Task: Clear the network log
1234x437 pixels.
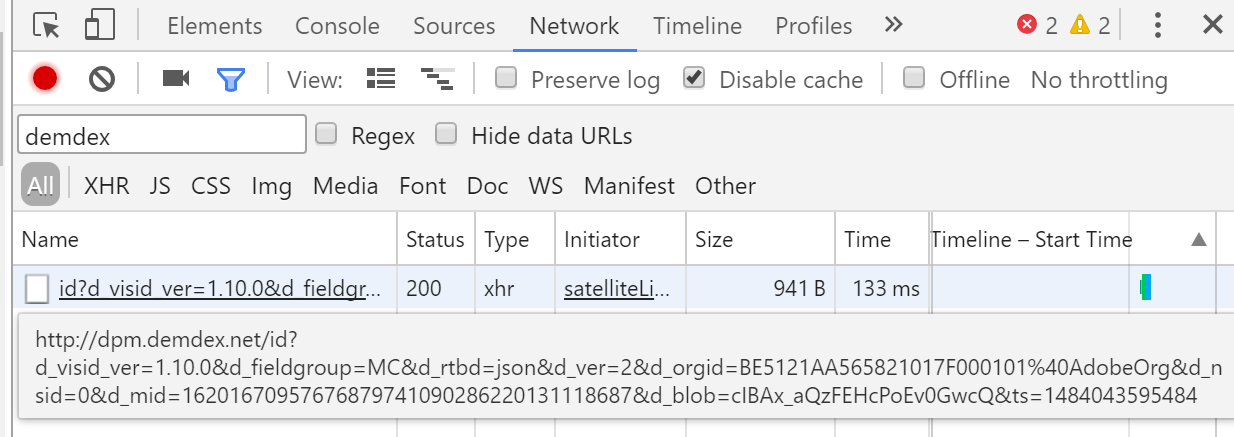Action: (101, 79)
